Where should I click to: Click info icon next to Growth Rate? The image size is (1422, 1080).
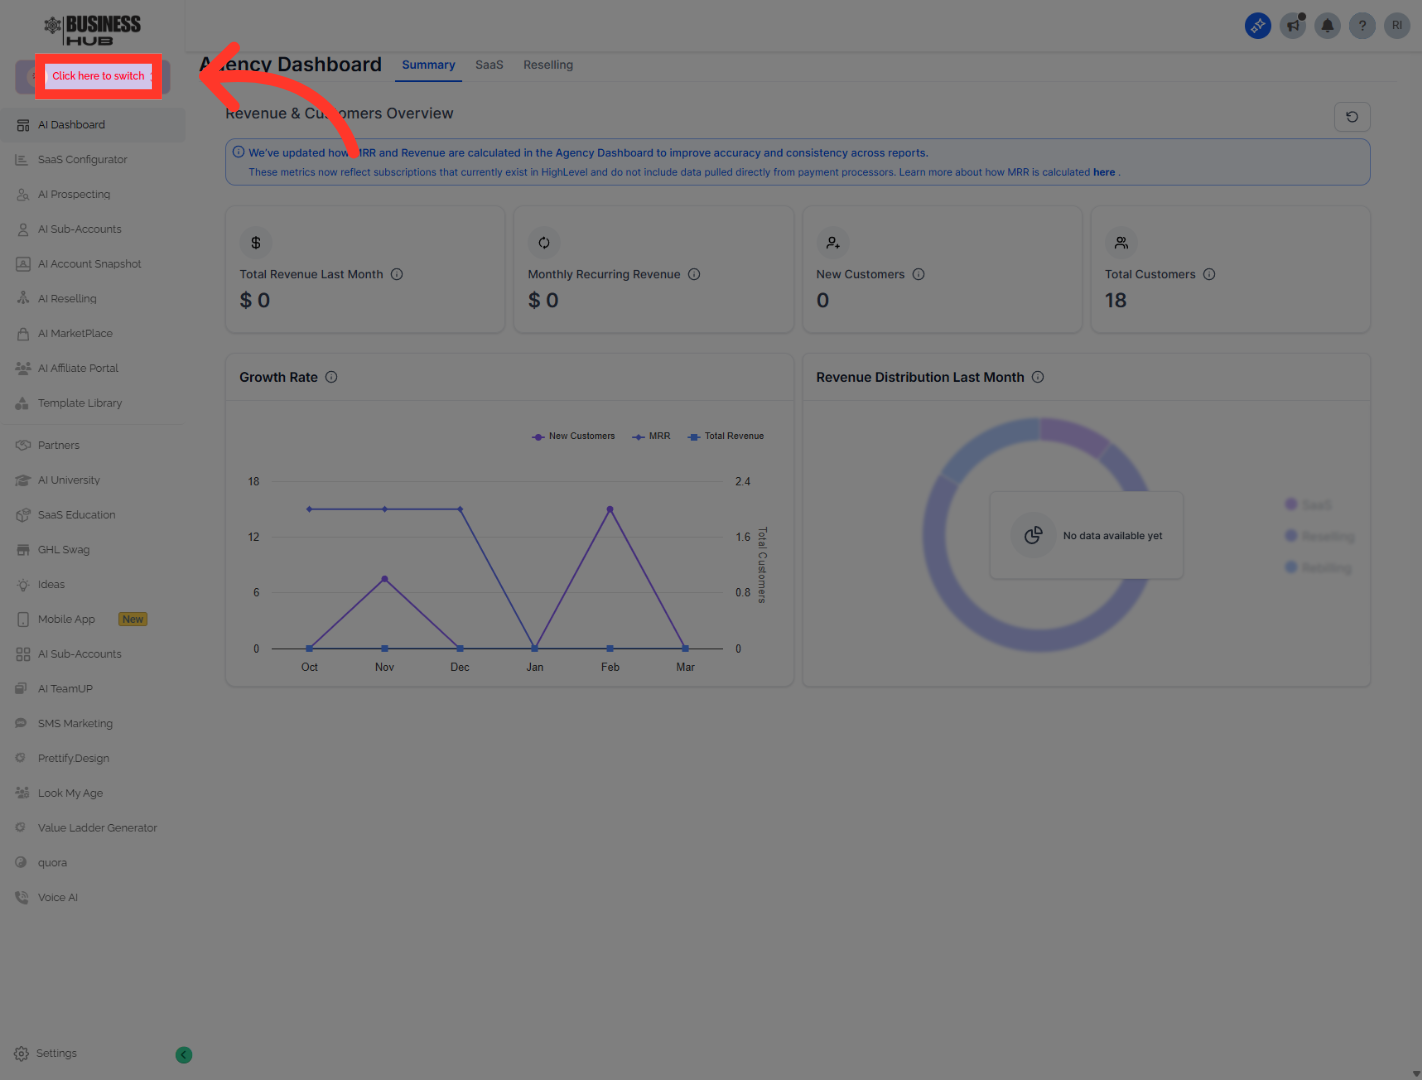(x=331, y=377)
